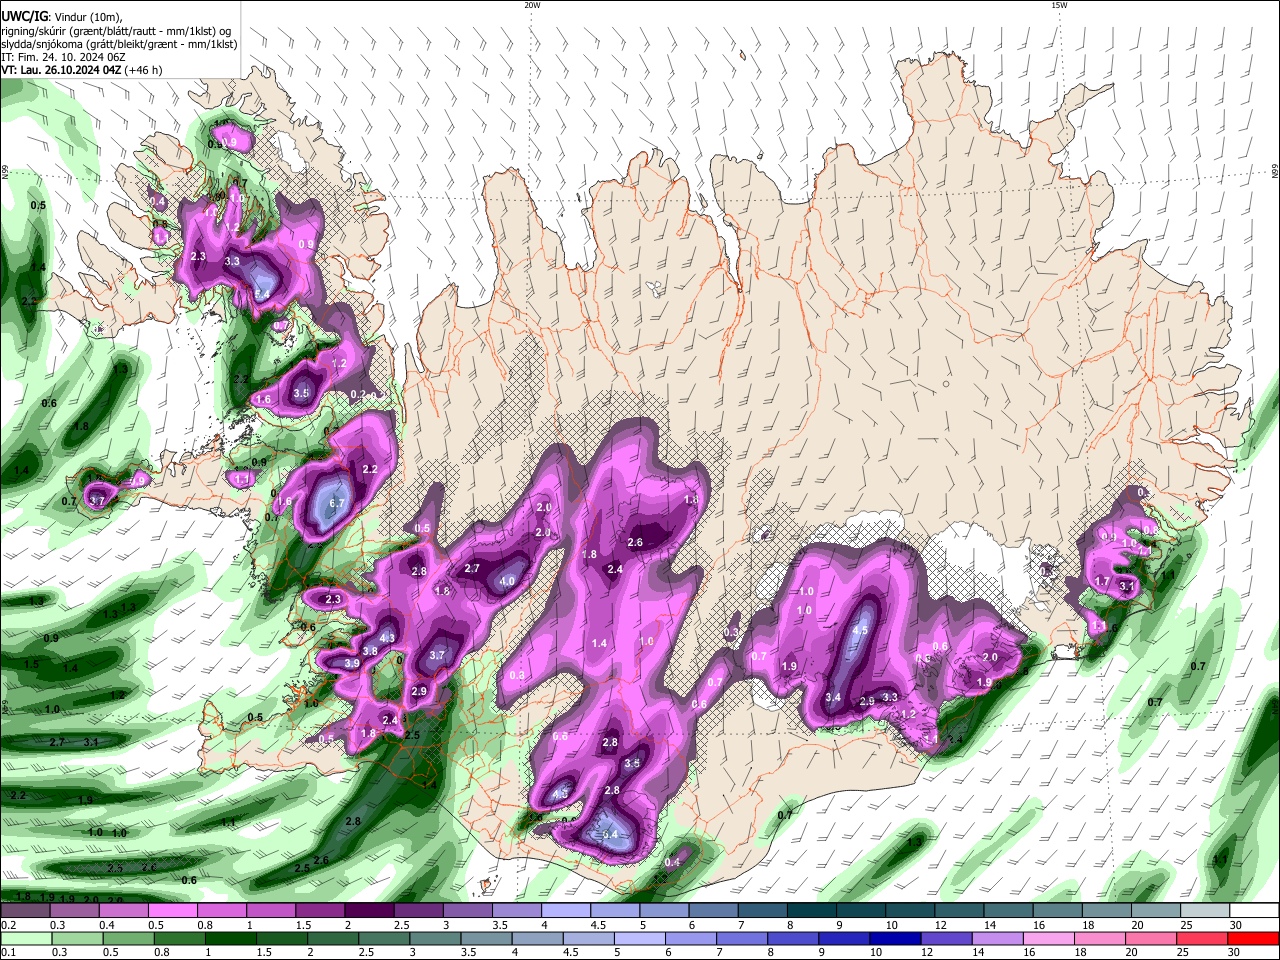Click the '0.2' label in the upper legend
The image size is (1280, 960).
(x=8, y=926)
